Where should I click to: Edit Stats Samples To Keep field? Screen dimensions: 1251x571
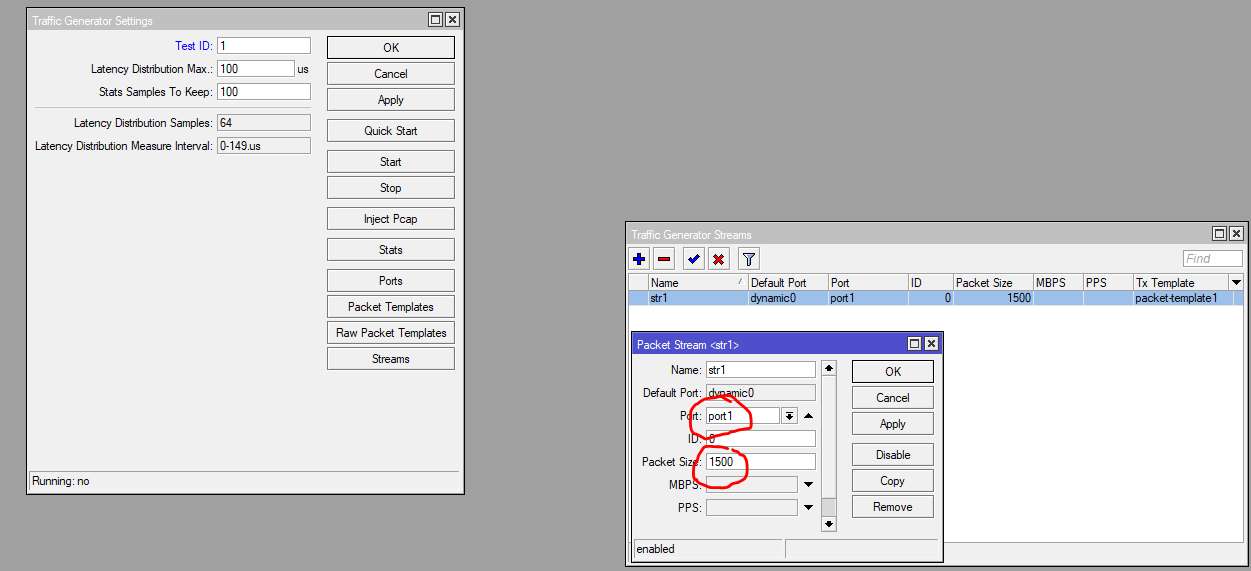point(264,92)
